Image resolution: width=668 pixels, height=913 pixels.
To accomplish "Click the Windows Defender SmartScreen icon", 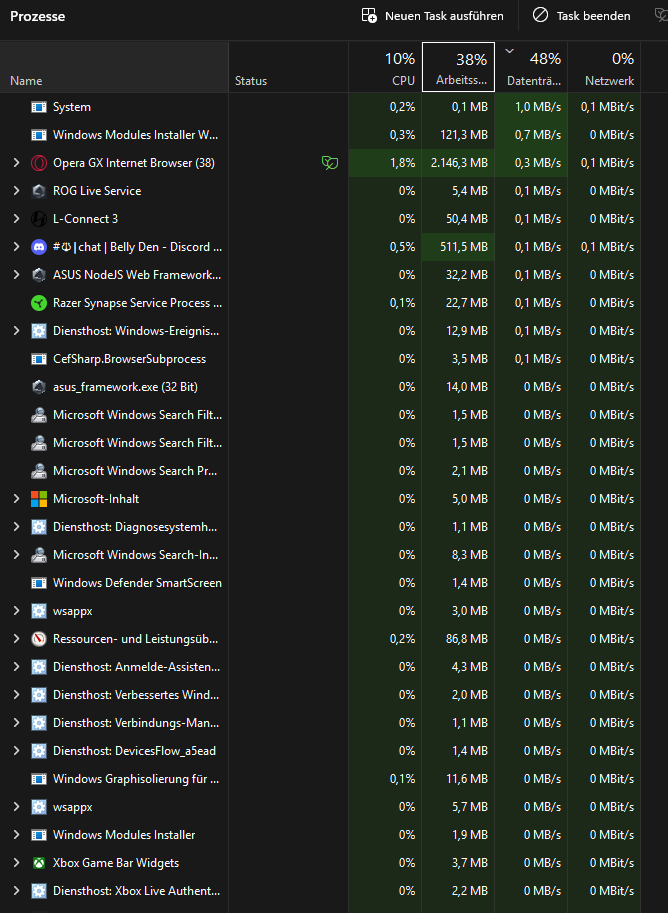I will (38, 583).
